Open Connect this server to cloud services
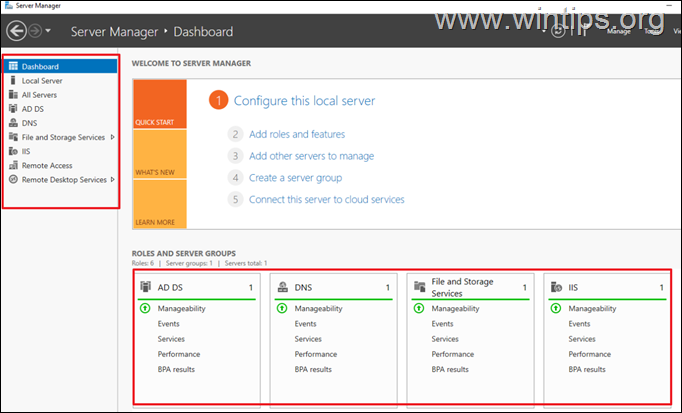 tap(326, 200)
